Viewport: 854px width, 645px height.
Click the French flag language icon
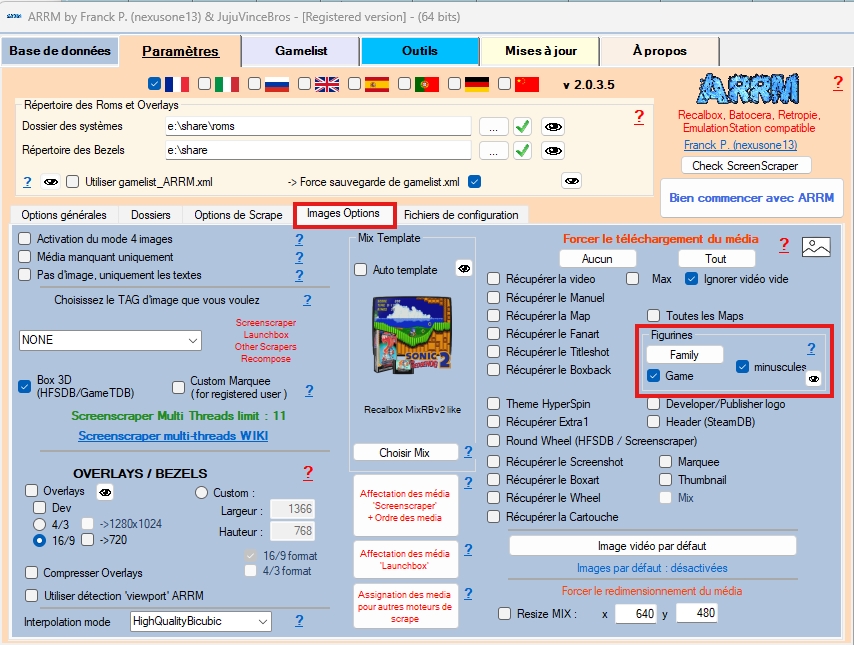pyautogui.click(x=178, y=84)
